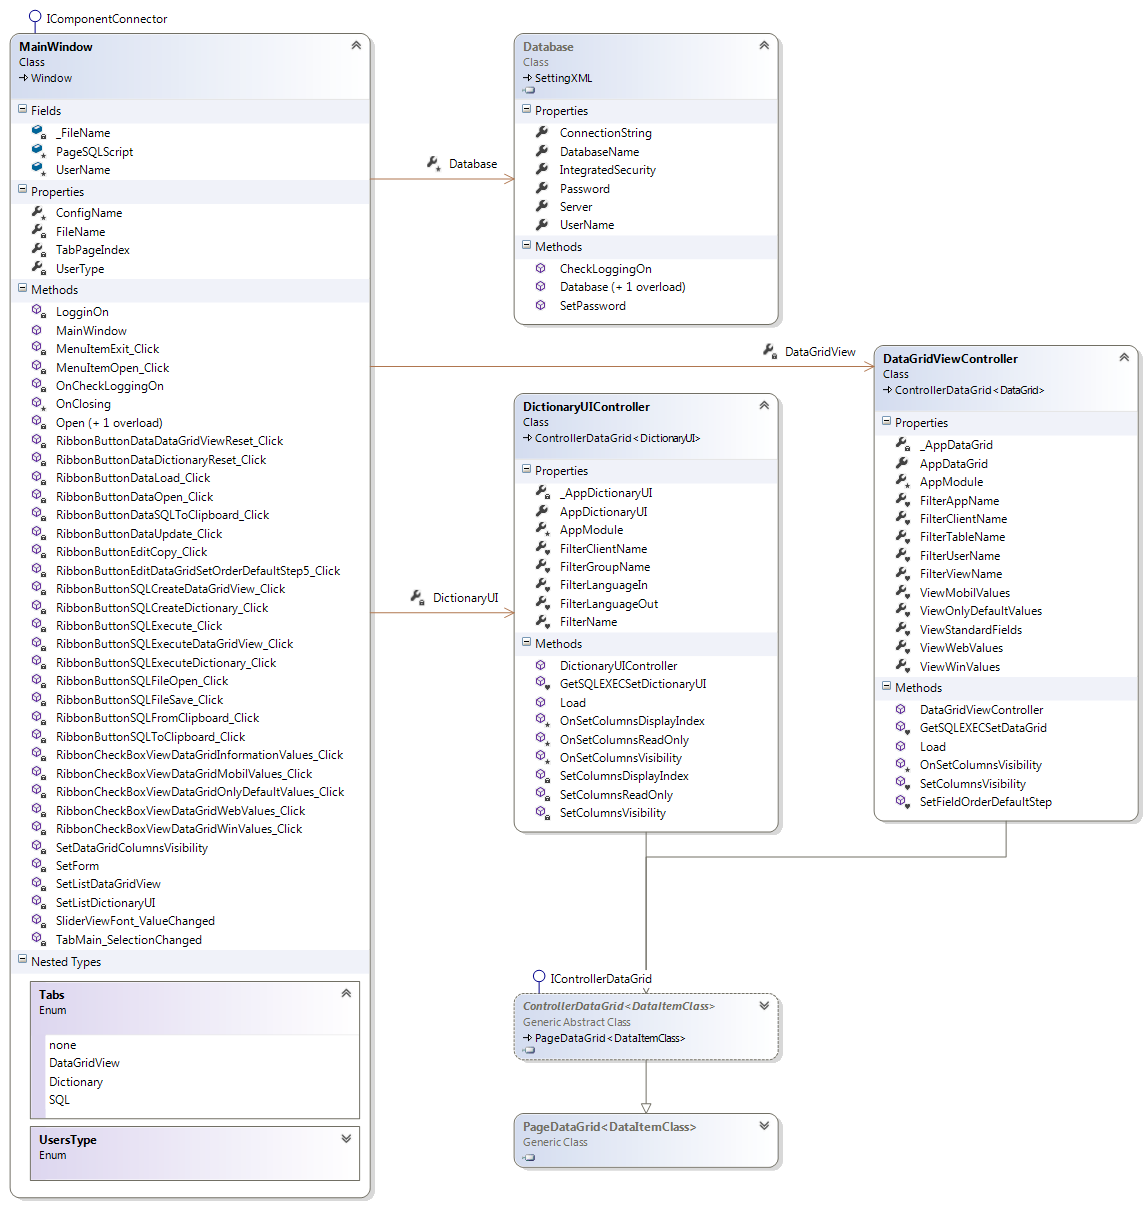Click the SettingXML base type label

[x=563, y=78]
